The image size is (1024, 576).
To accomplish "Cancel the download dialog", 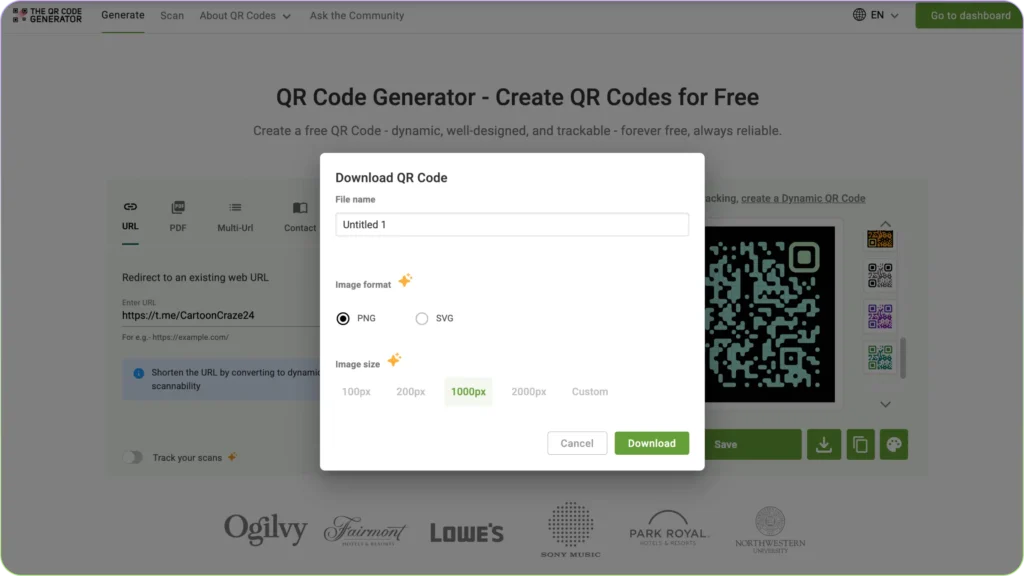I will [577, 442].
